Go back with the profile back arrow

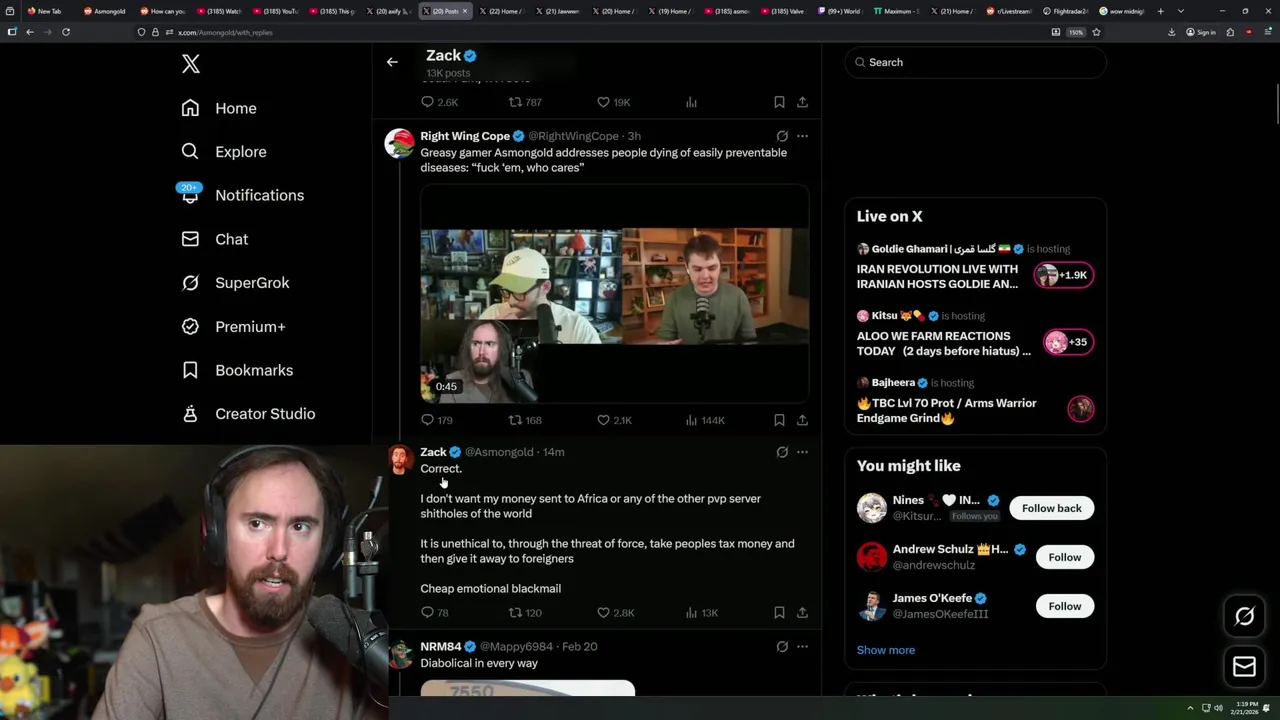pyautogui.click(x=392, y=62)
